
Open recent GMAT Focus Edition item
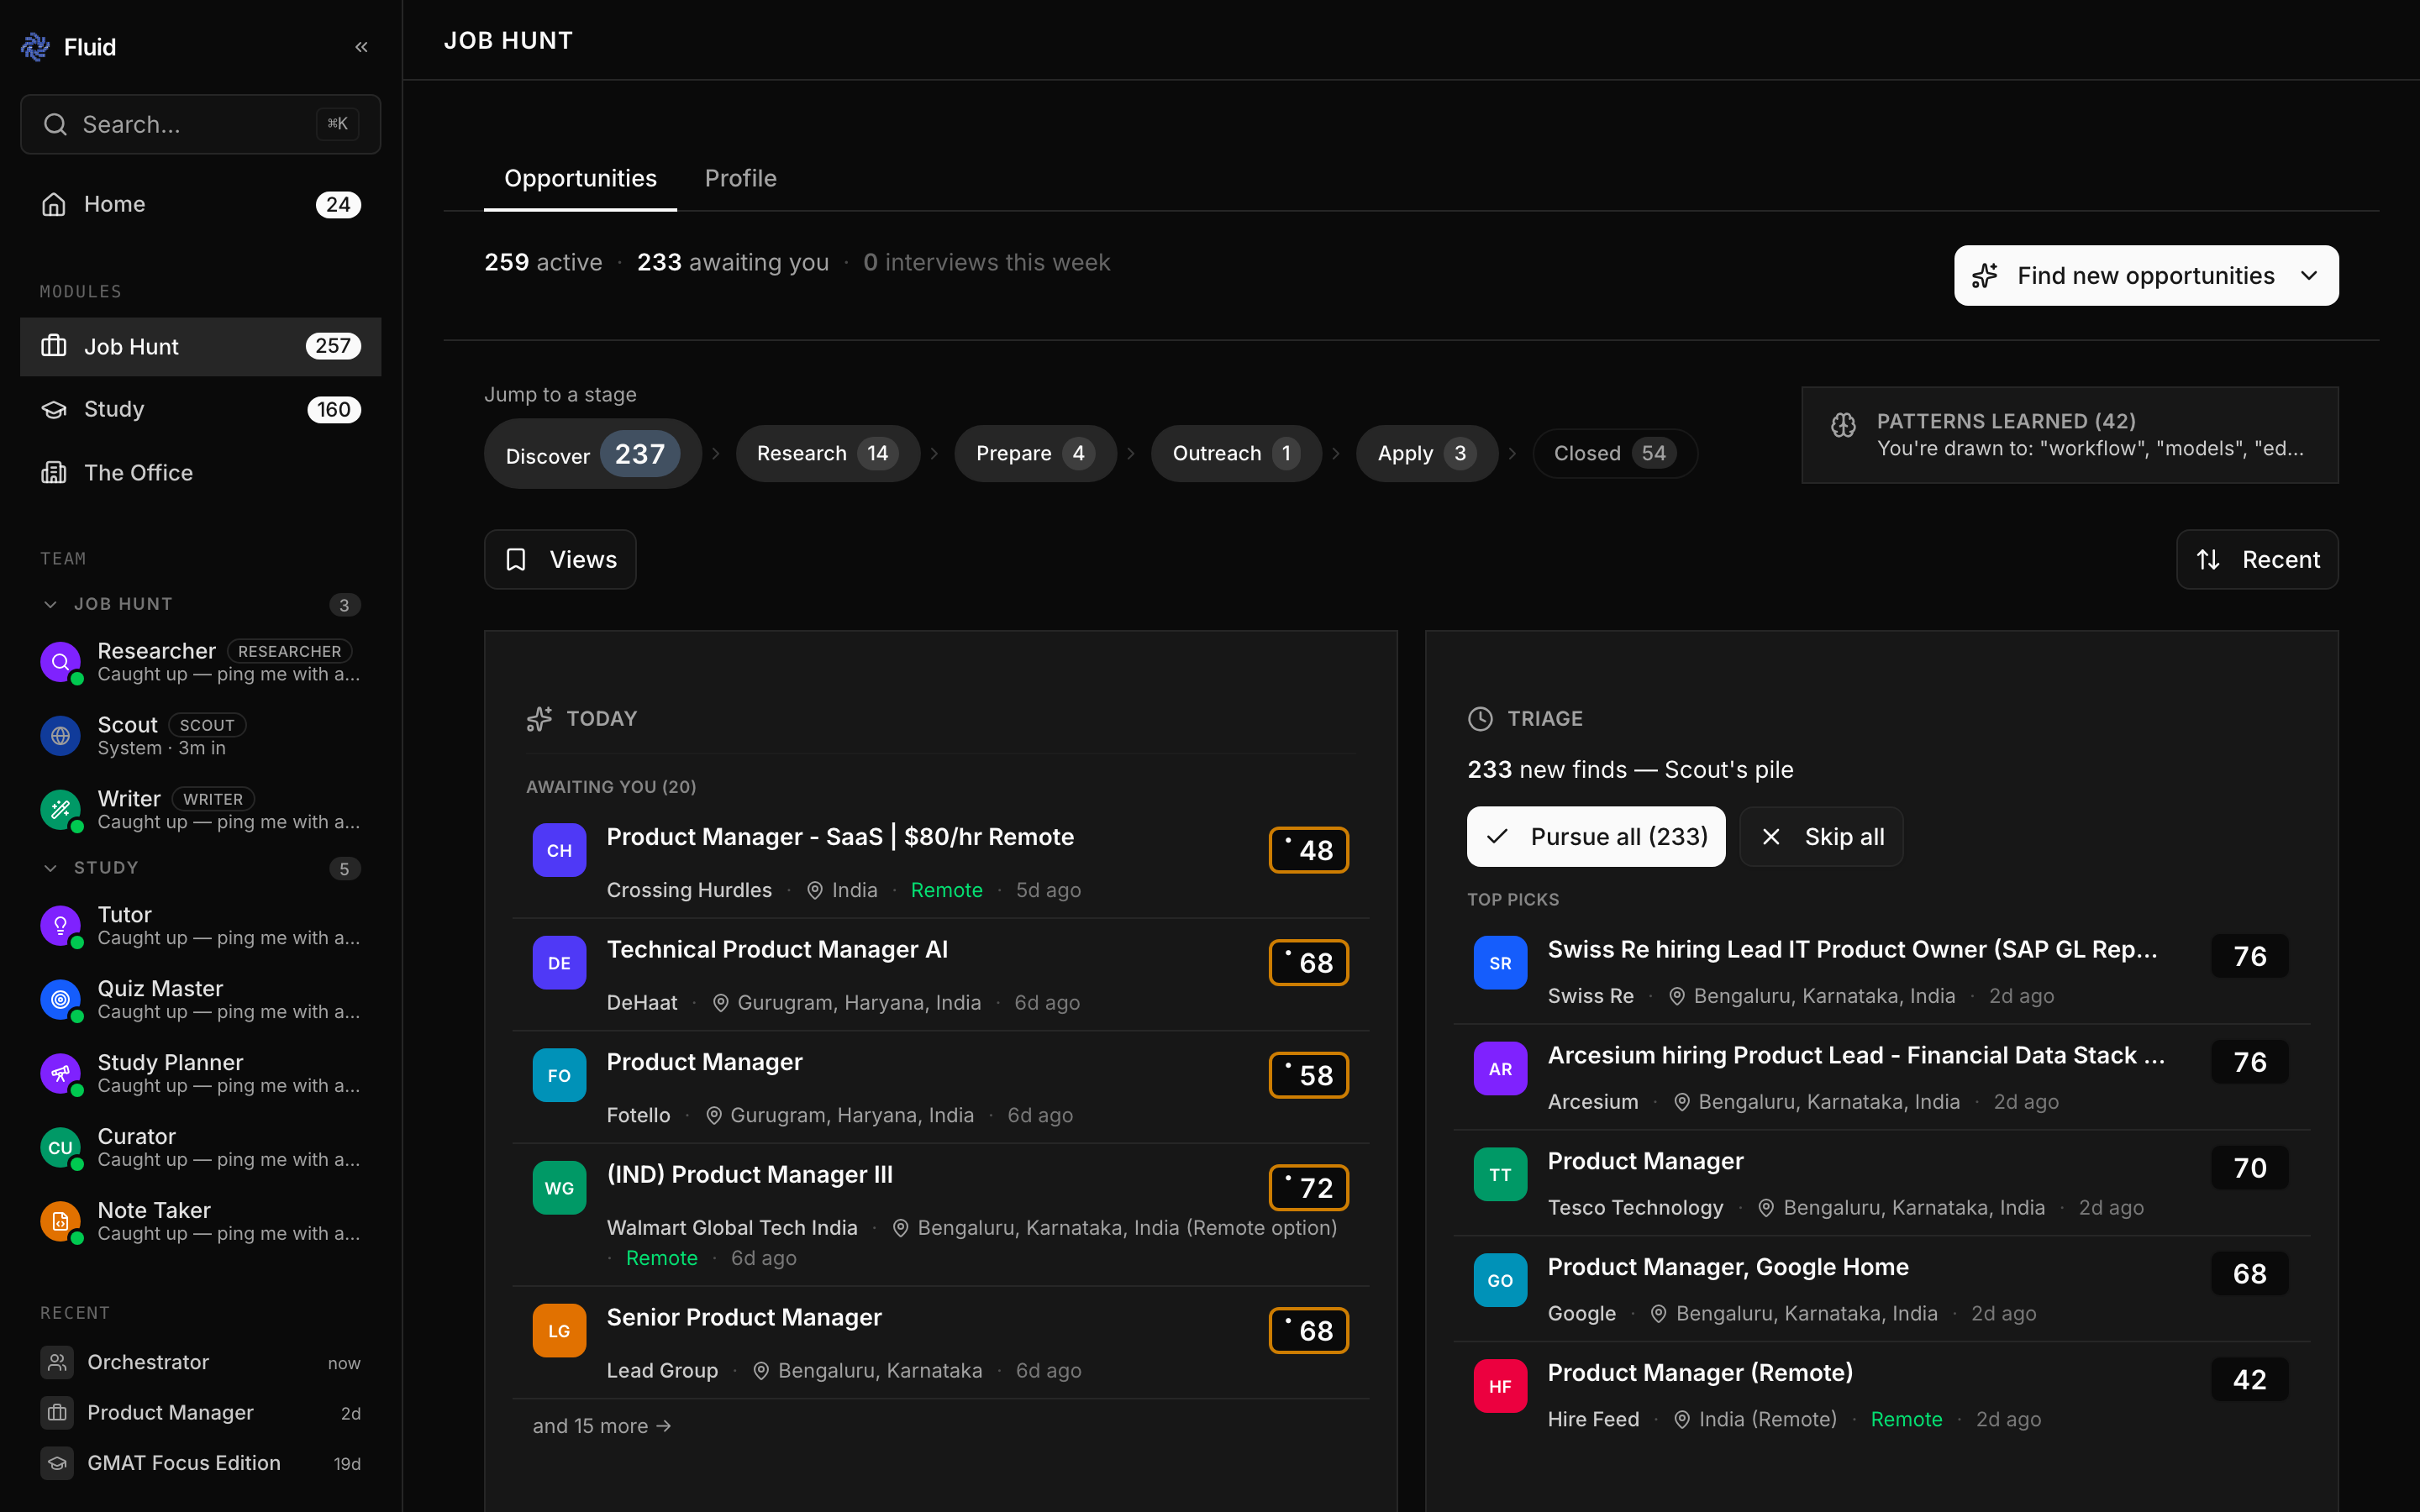(200, 1463)
